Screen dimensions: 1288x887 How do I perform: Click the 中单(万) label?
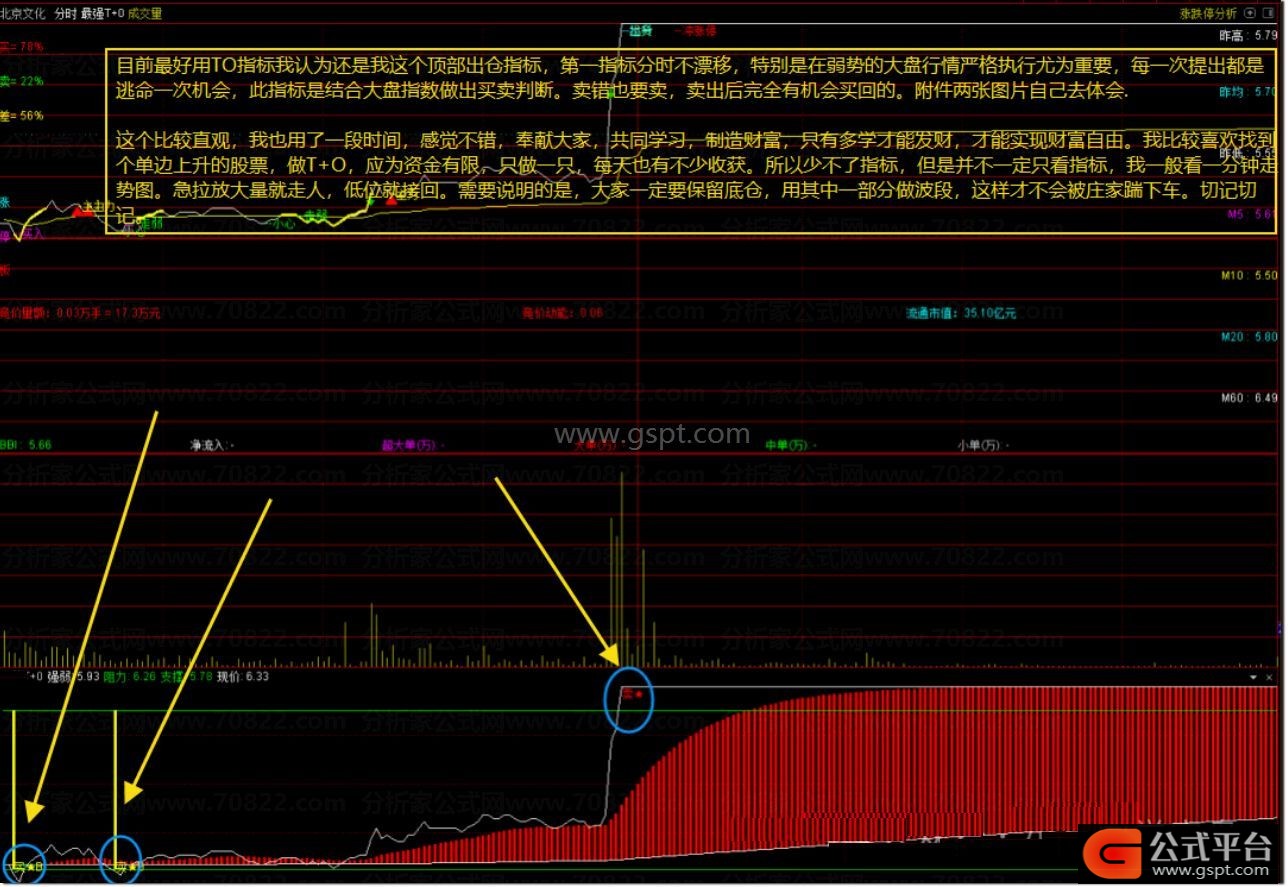[785, 445]
